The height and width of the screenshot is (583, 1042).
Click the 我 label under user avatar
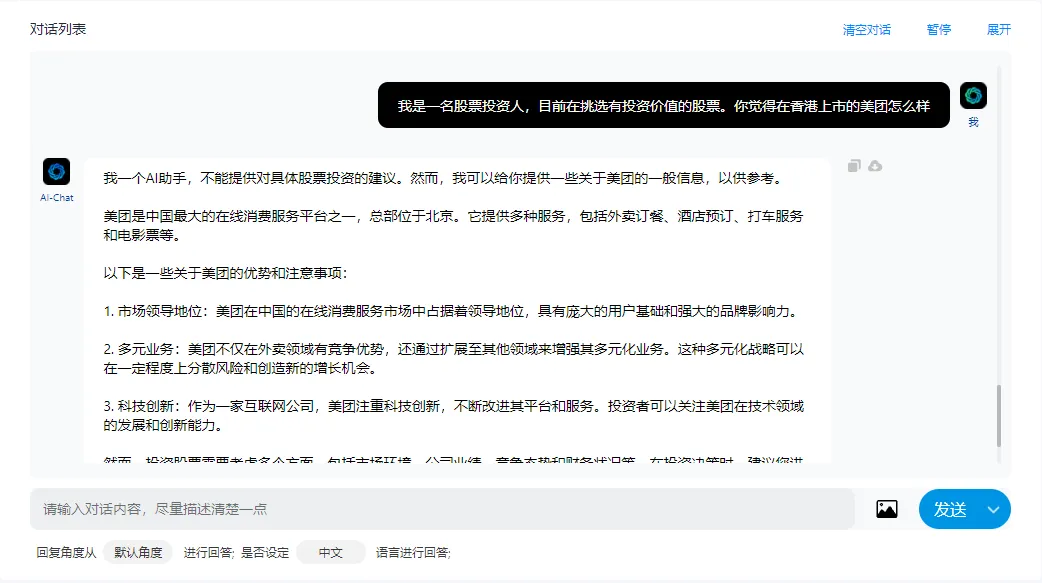click(973, 122)
